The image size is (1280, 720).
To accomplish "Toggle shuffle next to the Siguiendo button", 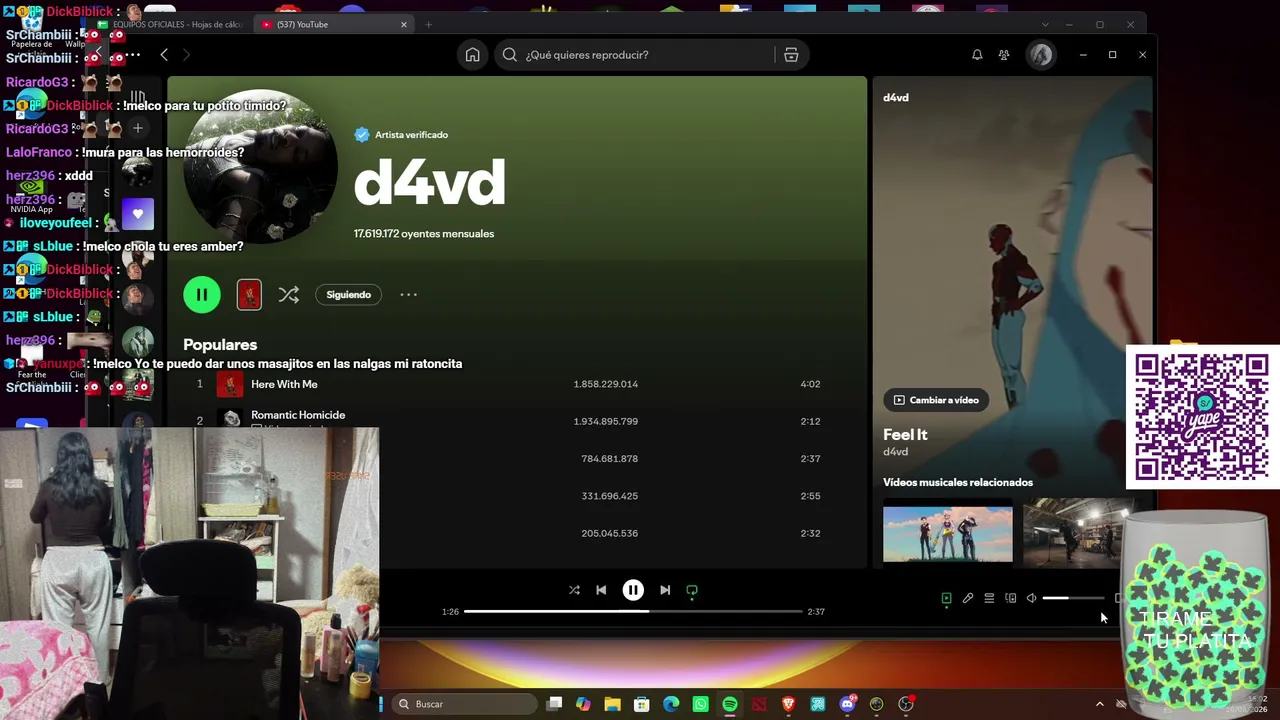I will click(289, 294).
